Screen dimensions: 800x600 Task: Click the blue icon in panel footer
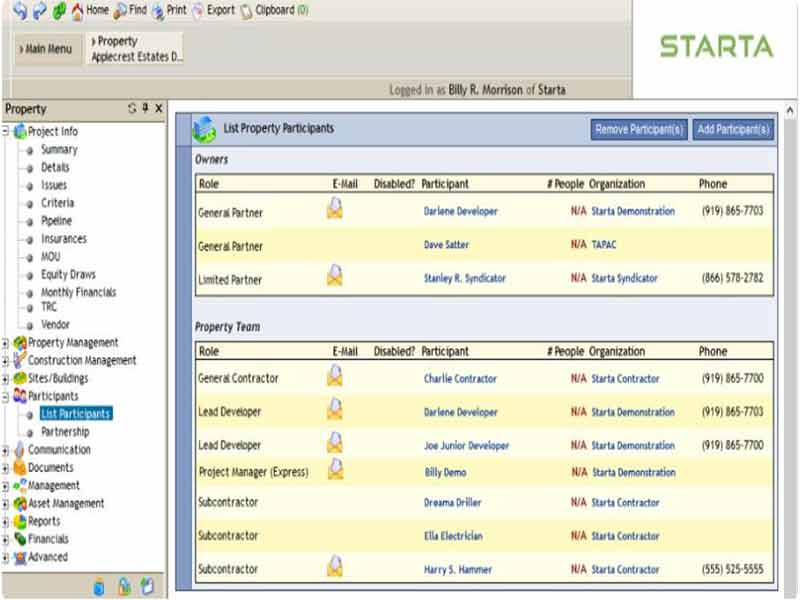coord(99,587)
